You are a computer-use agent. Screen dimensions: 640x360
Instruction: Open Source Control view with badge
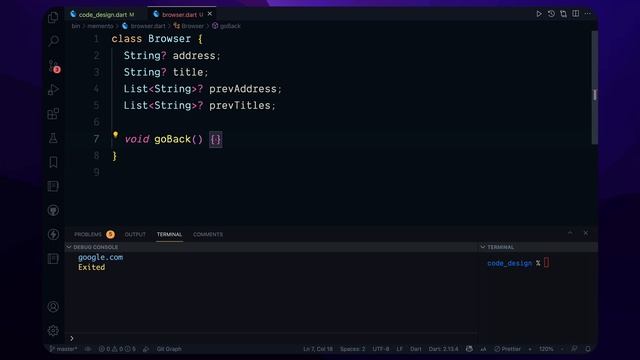click(x=53, y=66)
